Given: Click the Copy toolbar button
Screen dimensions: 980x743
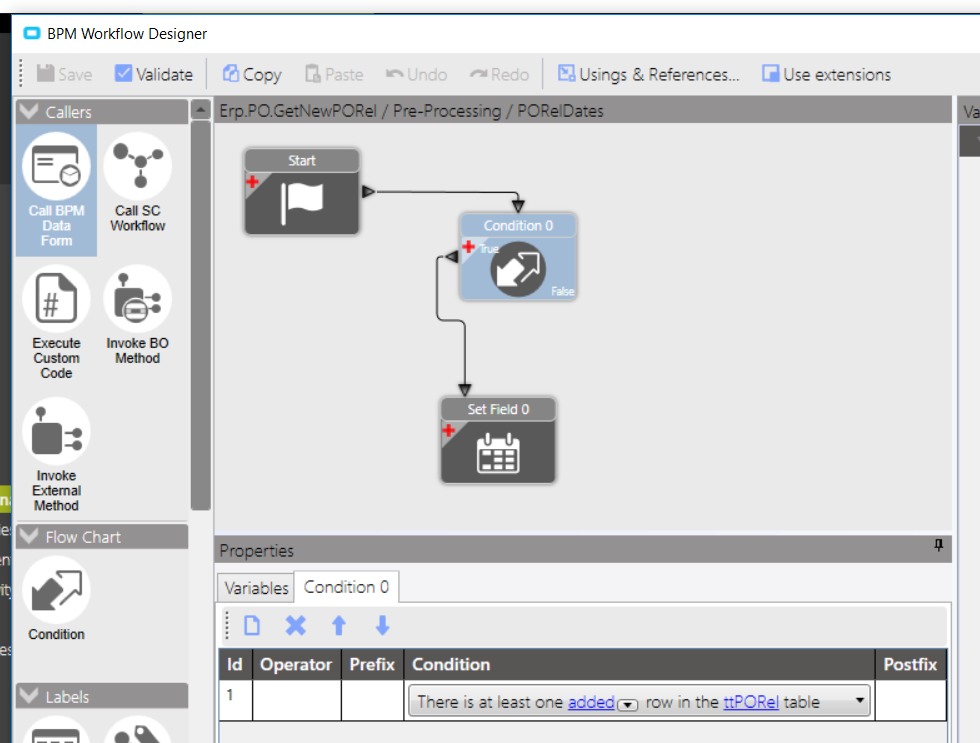Looking at the screenshot, I should [x=252, y=74].
